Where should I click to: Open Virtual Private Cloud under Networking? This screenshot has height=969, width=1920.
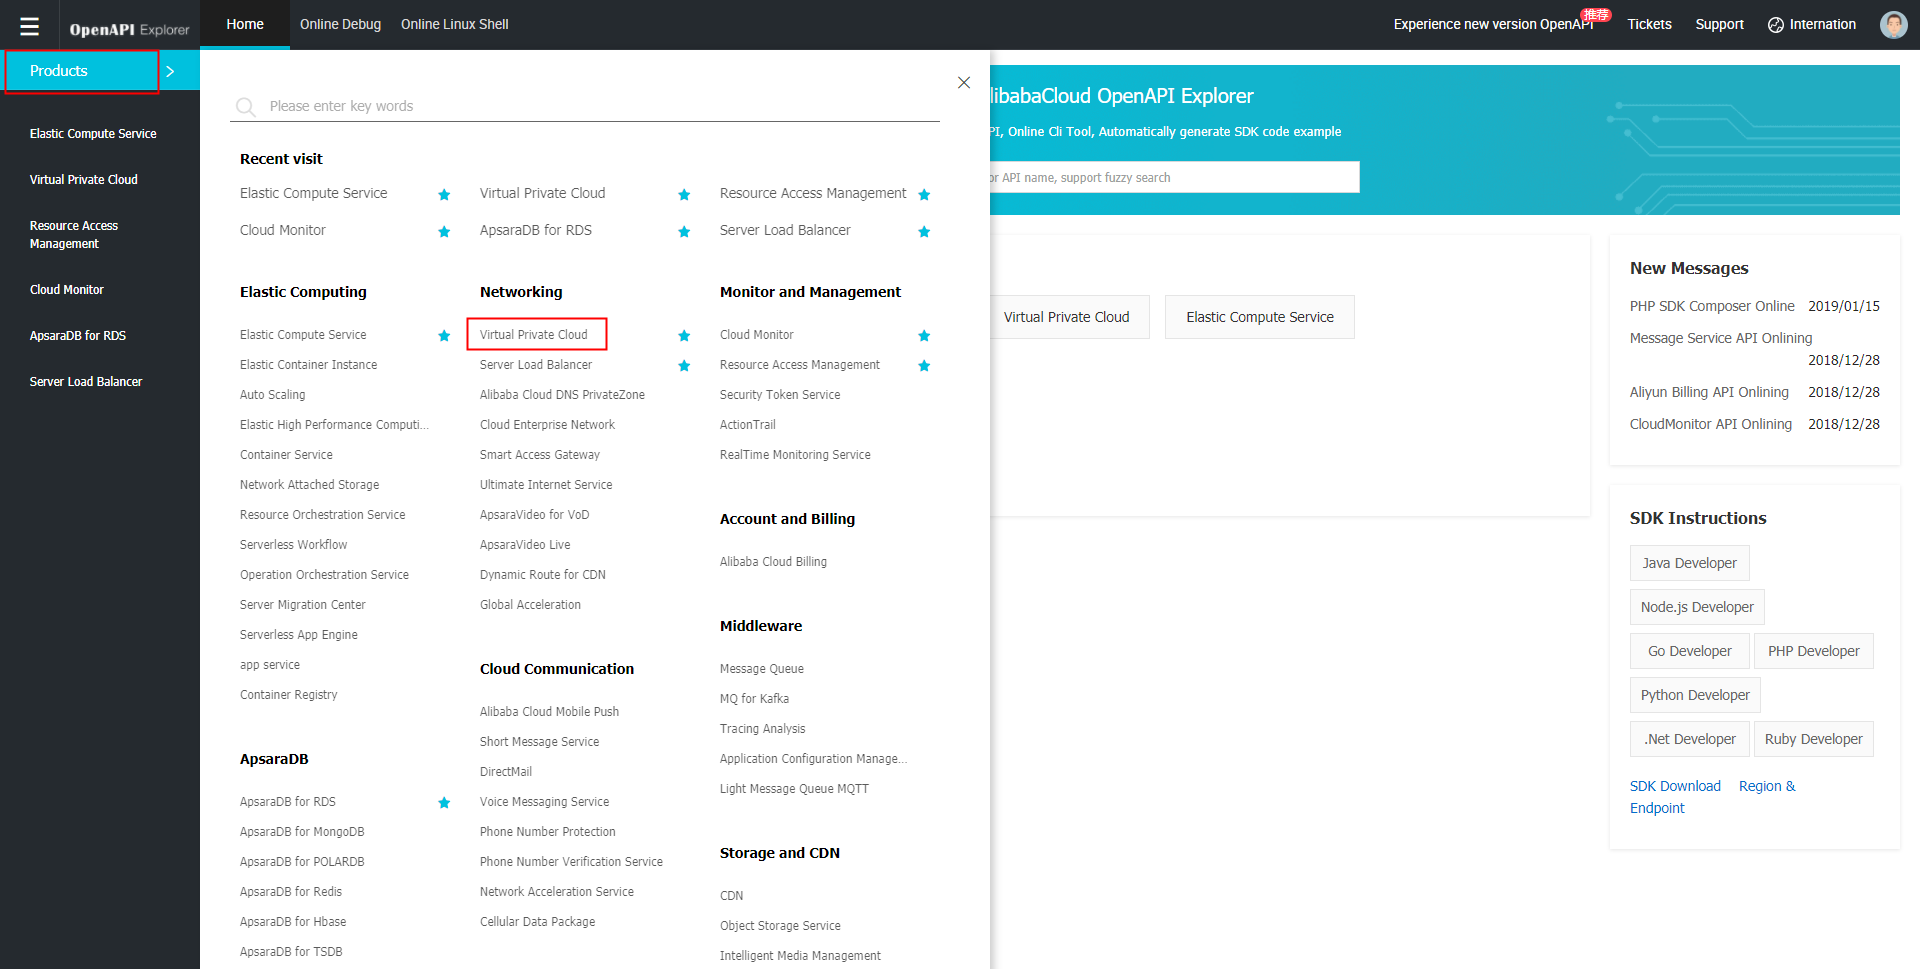pyautogui.click(x=534, y=335)
